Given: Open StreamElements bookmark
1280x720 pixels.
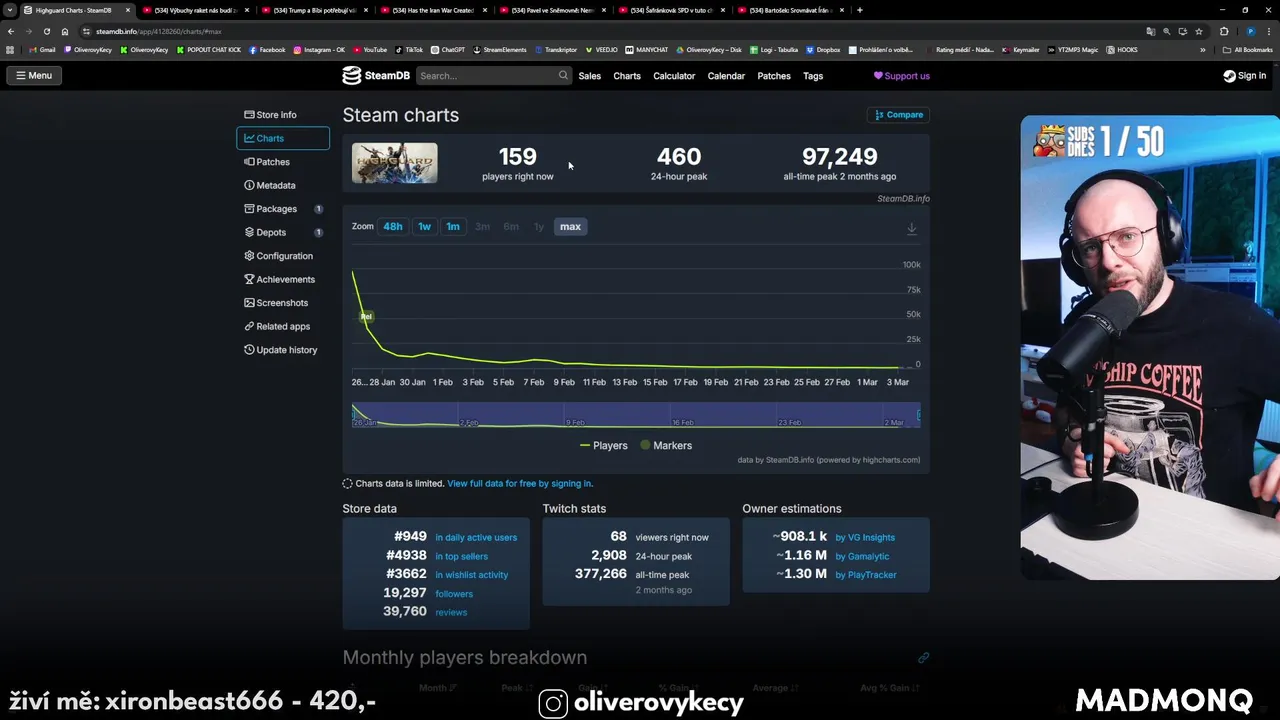Looking at the screenshot, I should coord(500,49).
